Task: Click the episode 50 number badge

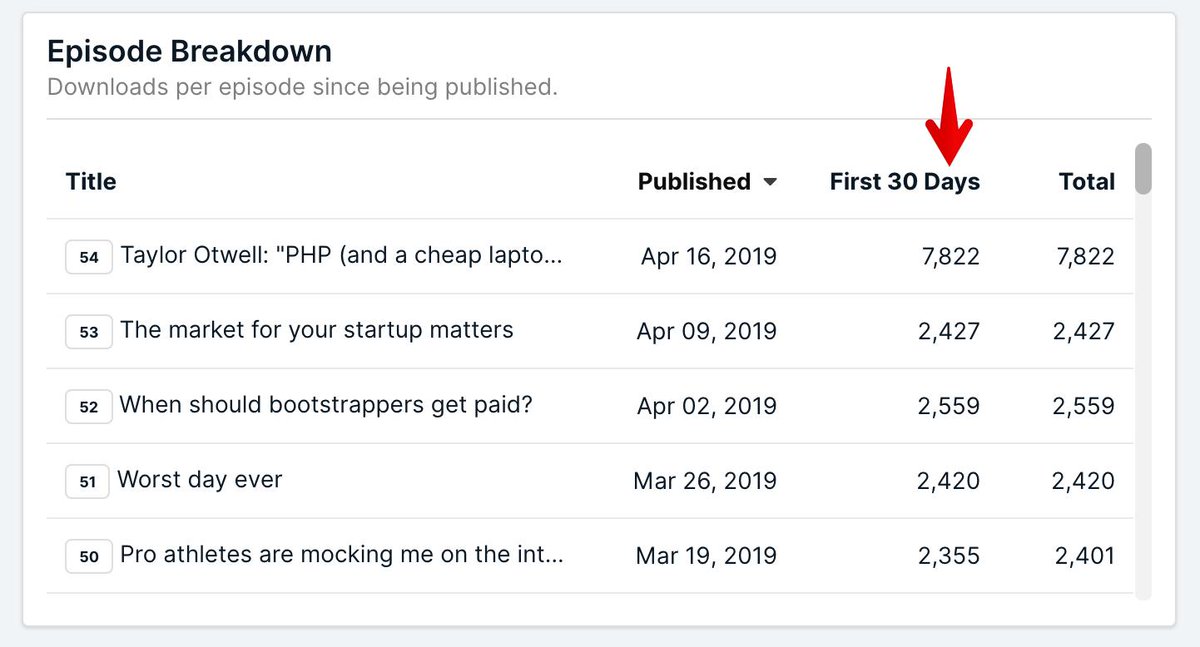Action: (88, 556)
